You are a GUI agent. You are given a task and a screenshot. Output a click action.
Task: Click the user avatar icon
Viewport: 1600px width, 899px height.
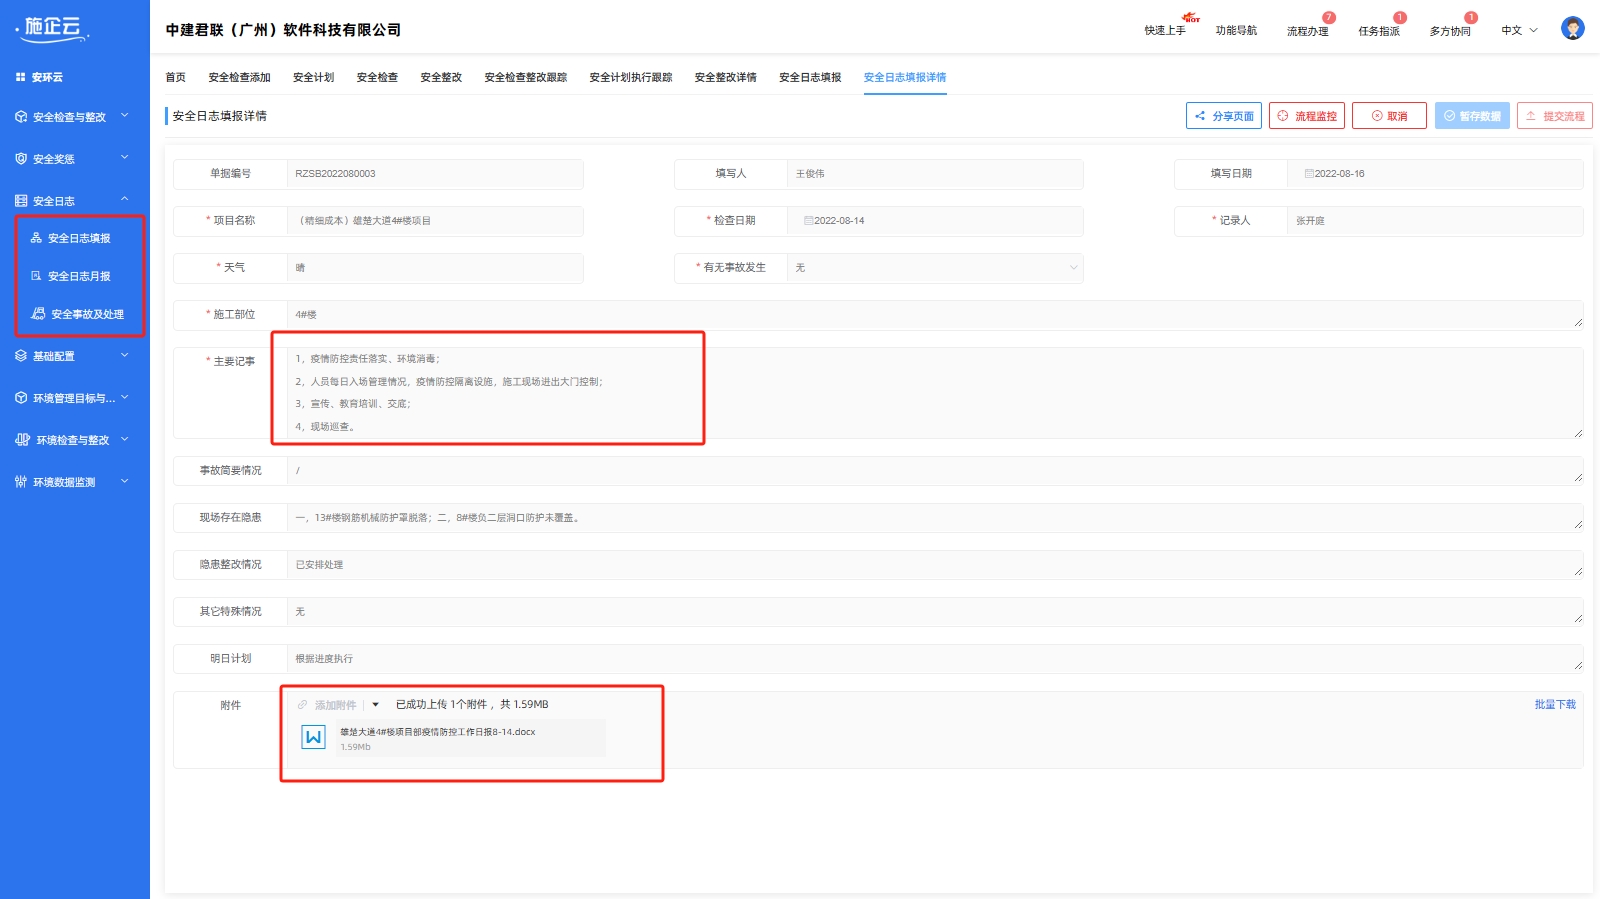(x=1572, y=29)
